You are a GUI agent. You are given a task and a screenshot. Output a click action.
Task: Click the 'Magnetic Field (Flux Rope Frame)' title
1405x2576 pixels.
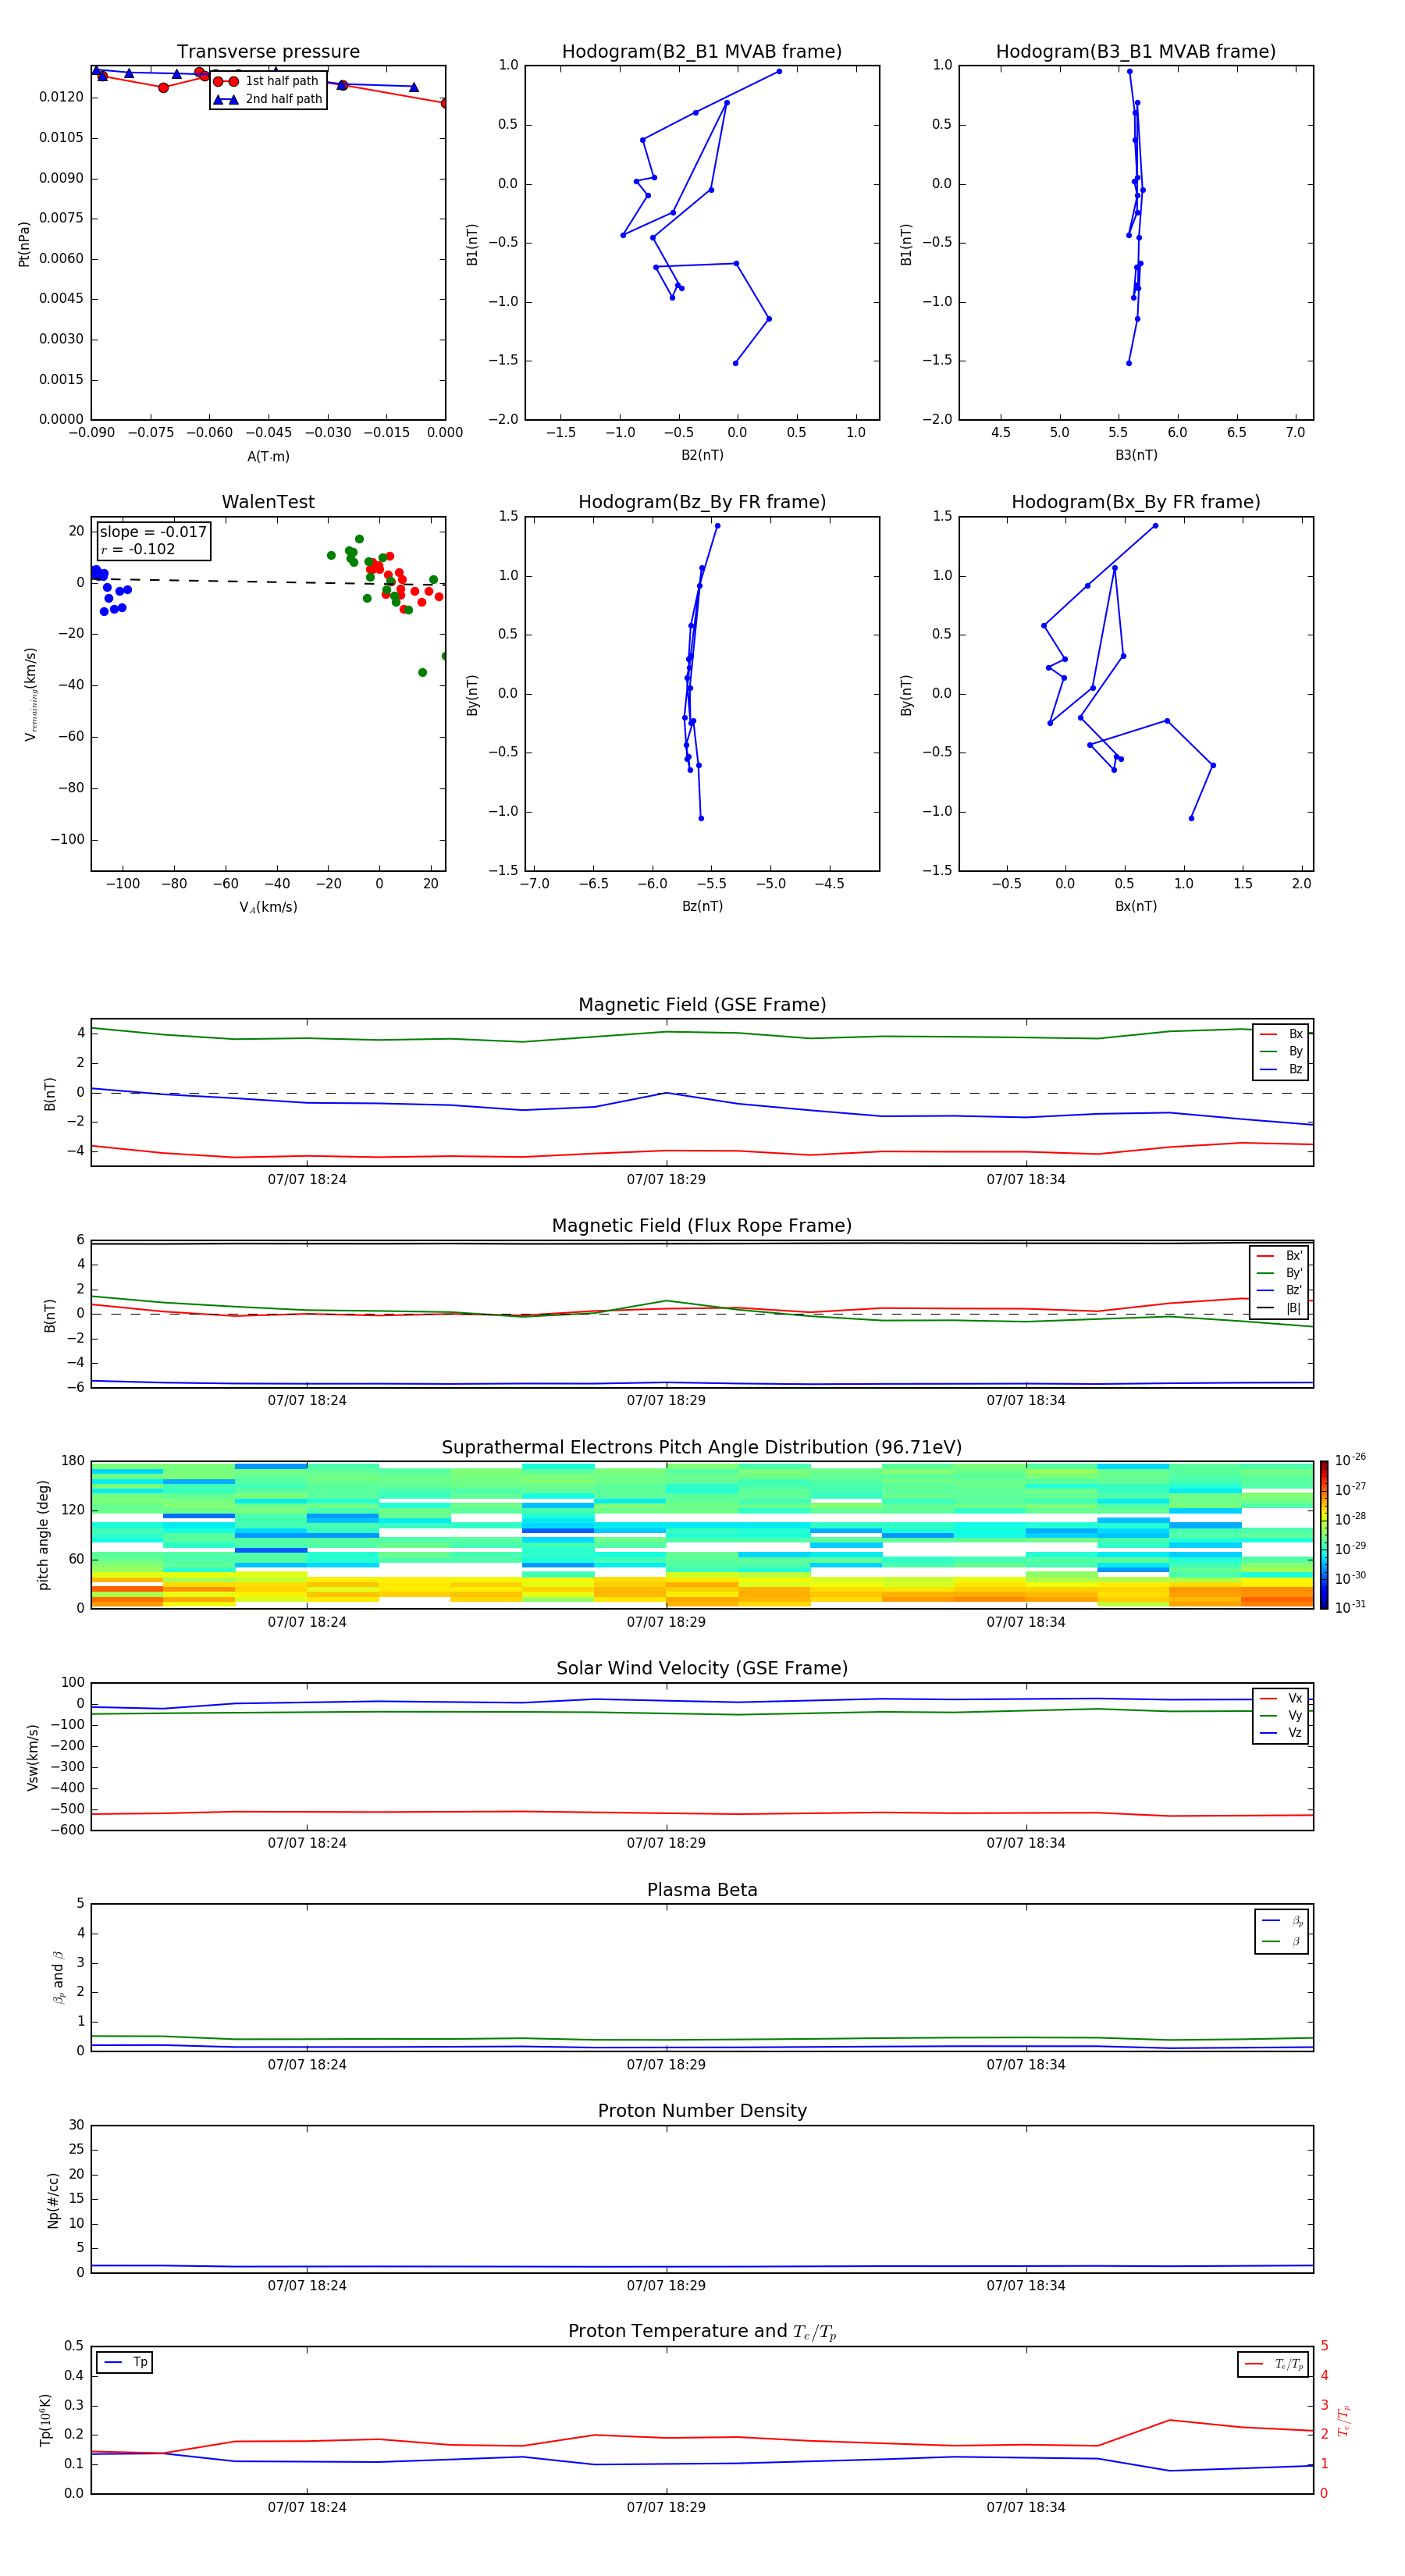(702, 1226)
